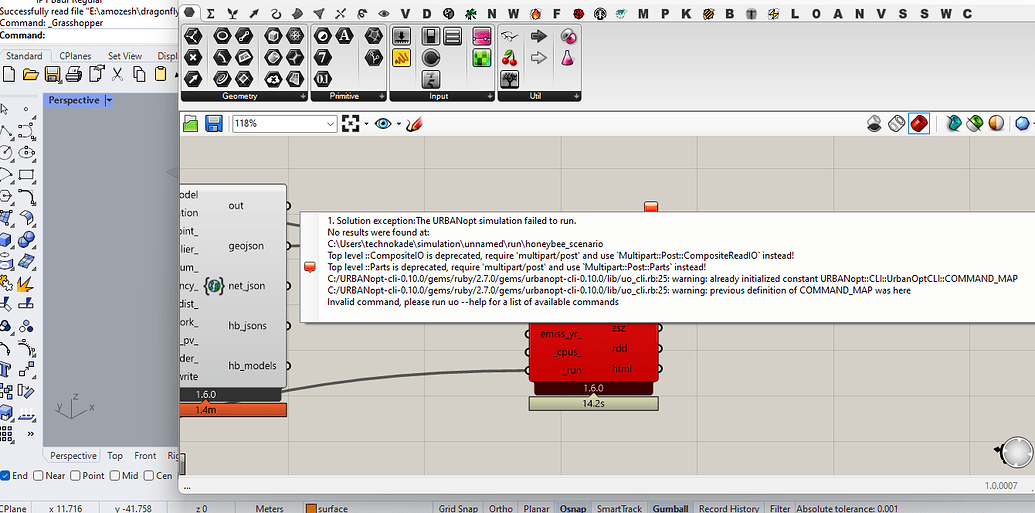Open the Params tab in the Grasshopper ribbon
The image size is (1035, 513).
190,13
